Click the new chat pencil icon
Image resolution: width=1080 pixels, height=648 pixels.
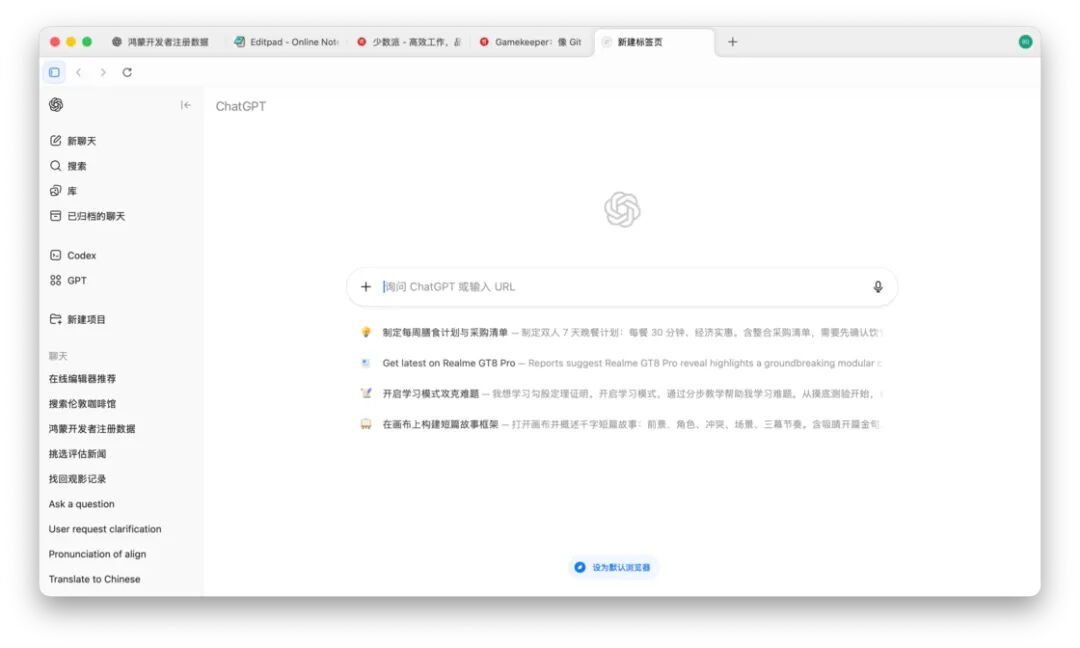(56, 140)
